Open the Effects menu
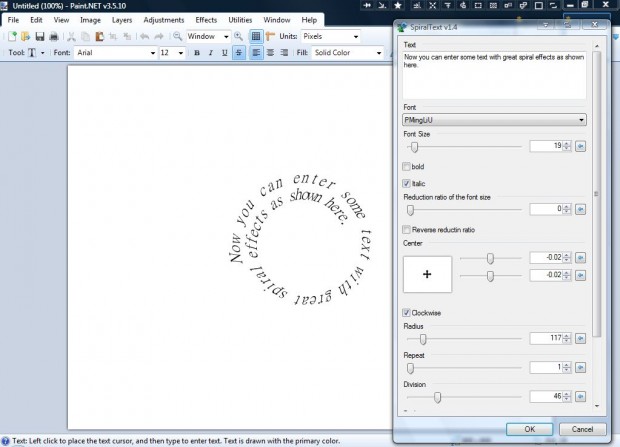Image resolution: width=620 pixels, height=447 pixels. pos(206,20)
